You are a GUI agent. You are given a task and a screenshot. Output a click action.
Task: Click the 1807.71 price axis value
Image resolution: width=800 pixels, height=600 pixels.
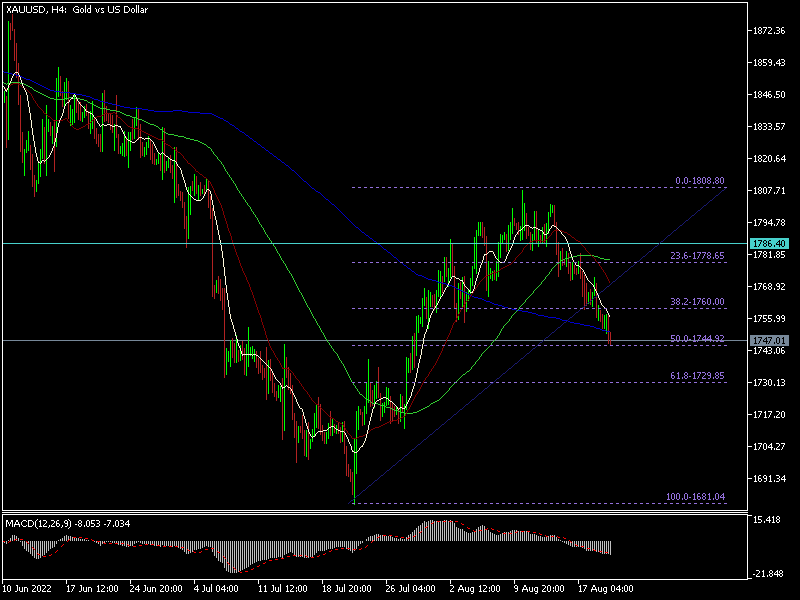pyautogui.click(x=769, y=190)
